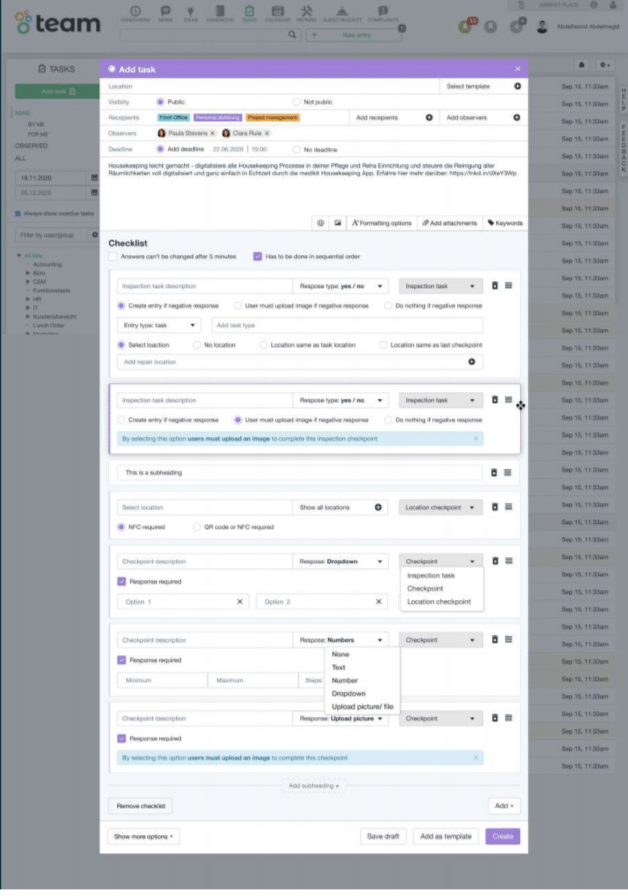
Task: Open Response: Upload picture dropdown
Action: (341, 719)
